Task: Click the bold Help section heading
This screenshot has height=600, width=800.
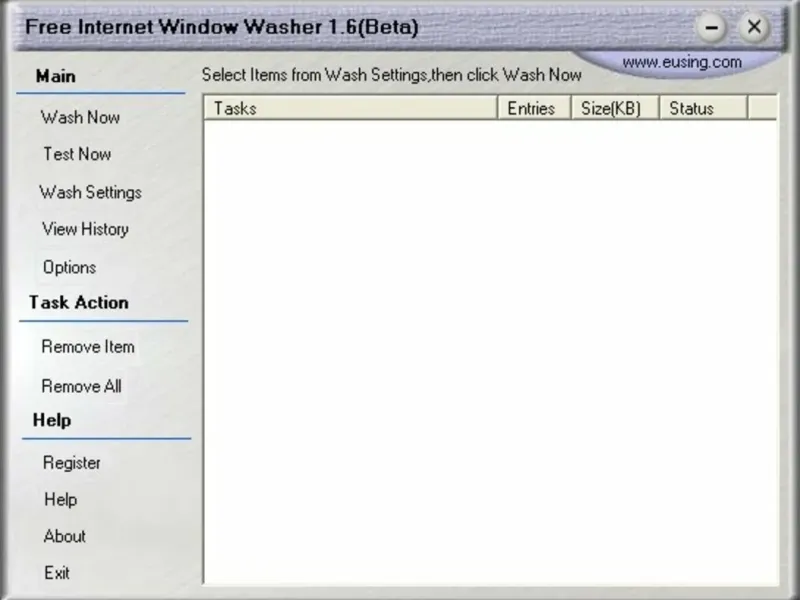Action: (52, 420)
